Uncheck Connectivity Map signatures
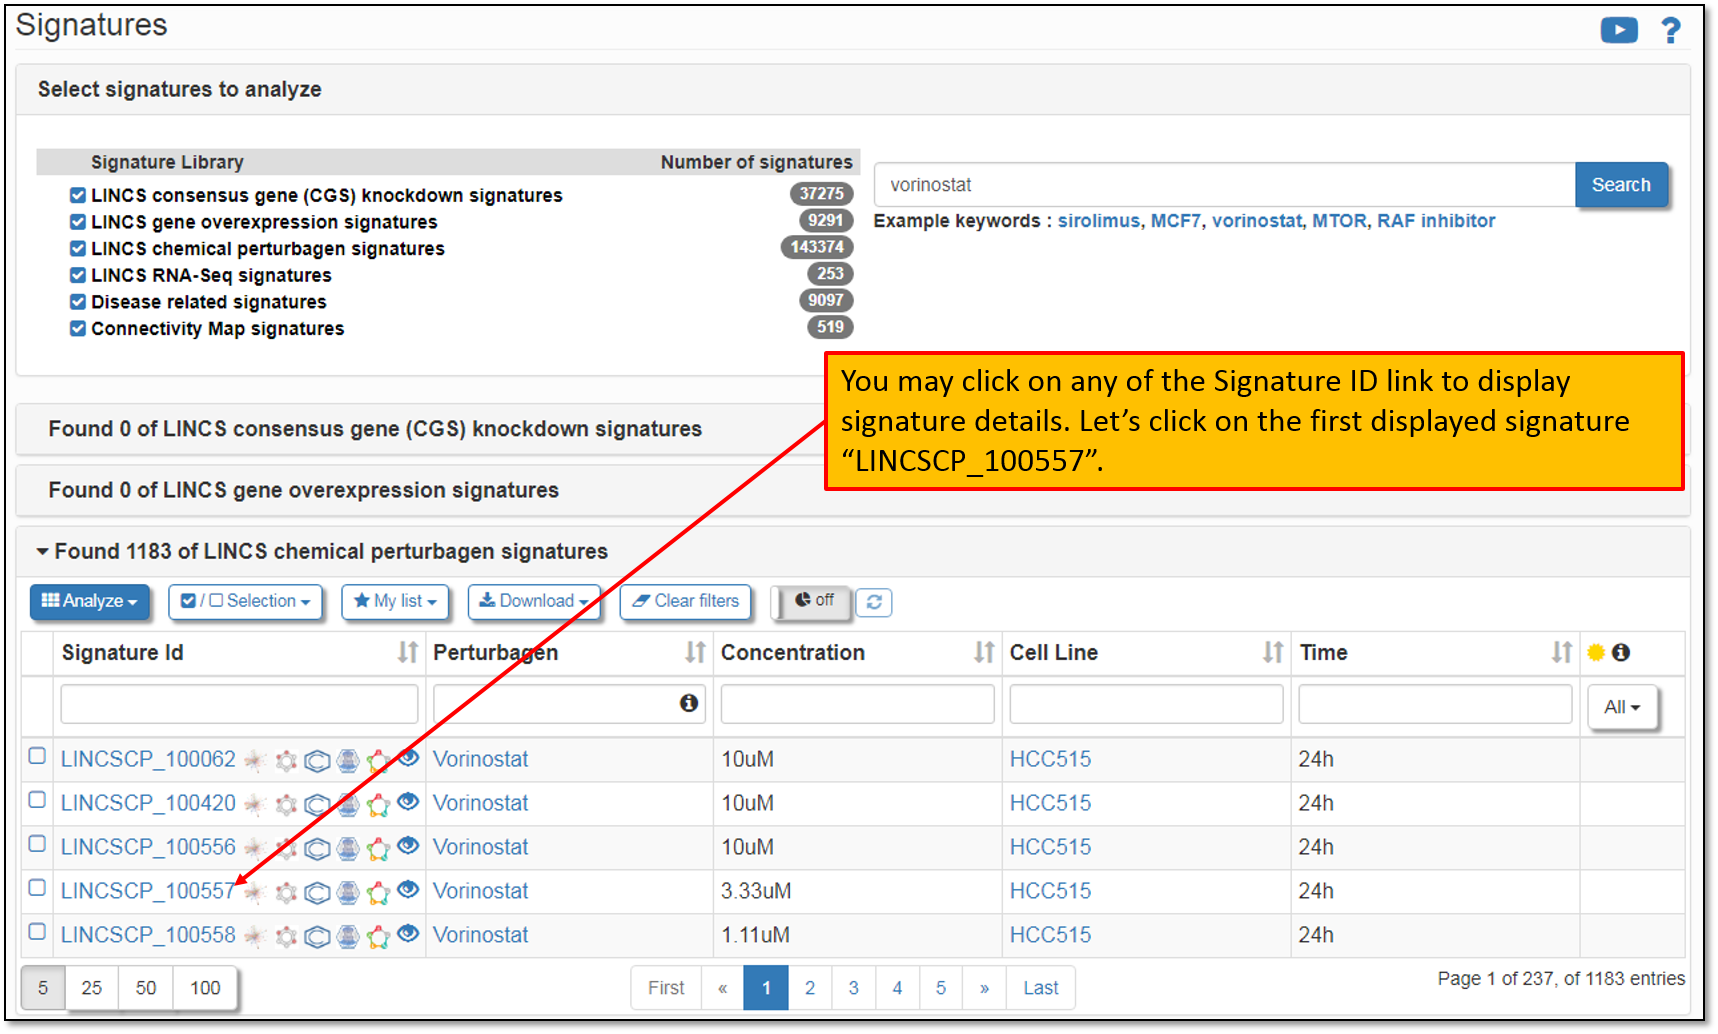 pos(77,328)
